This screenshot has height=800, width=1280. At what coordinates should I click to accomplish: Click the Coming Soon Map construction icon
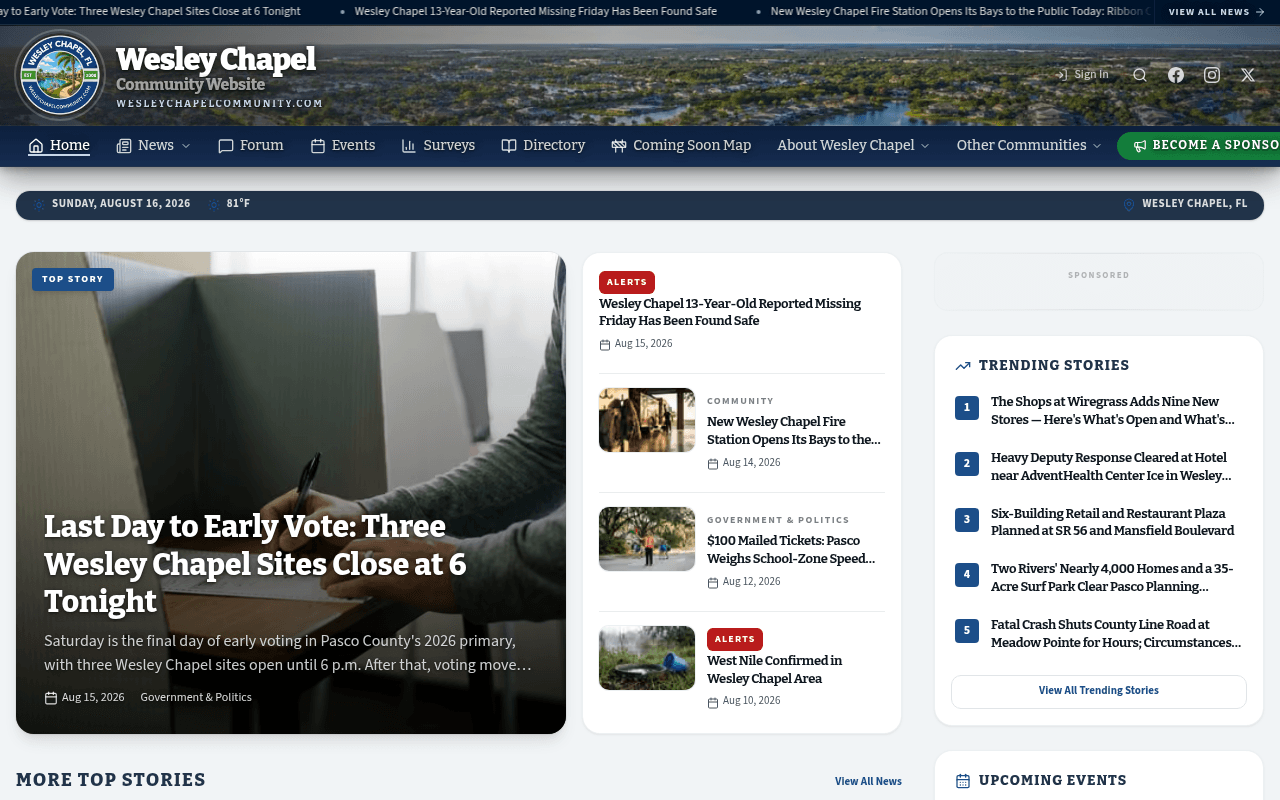click(x=619, y=146)
